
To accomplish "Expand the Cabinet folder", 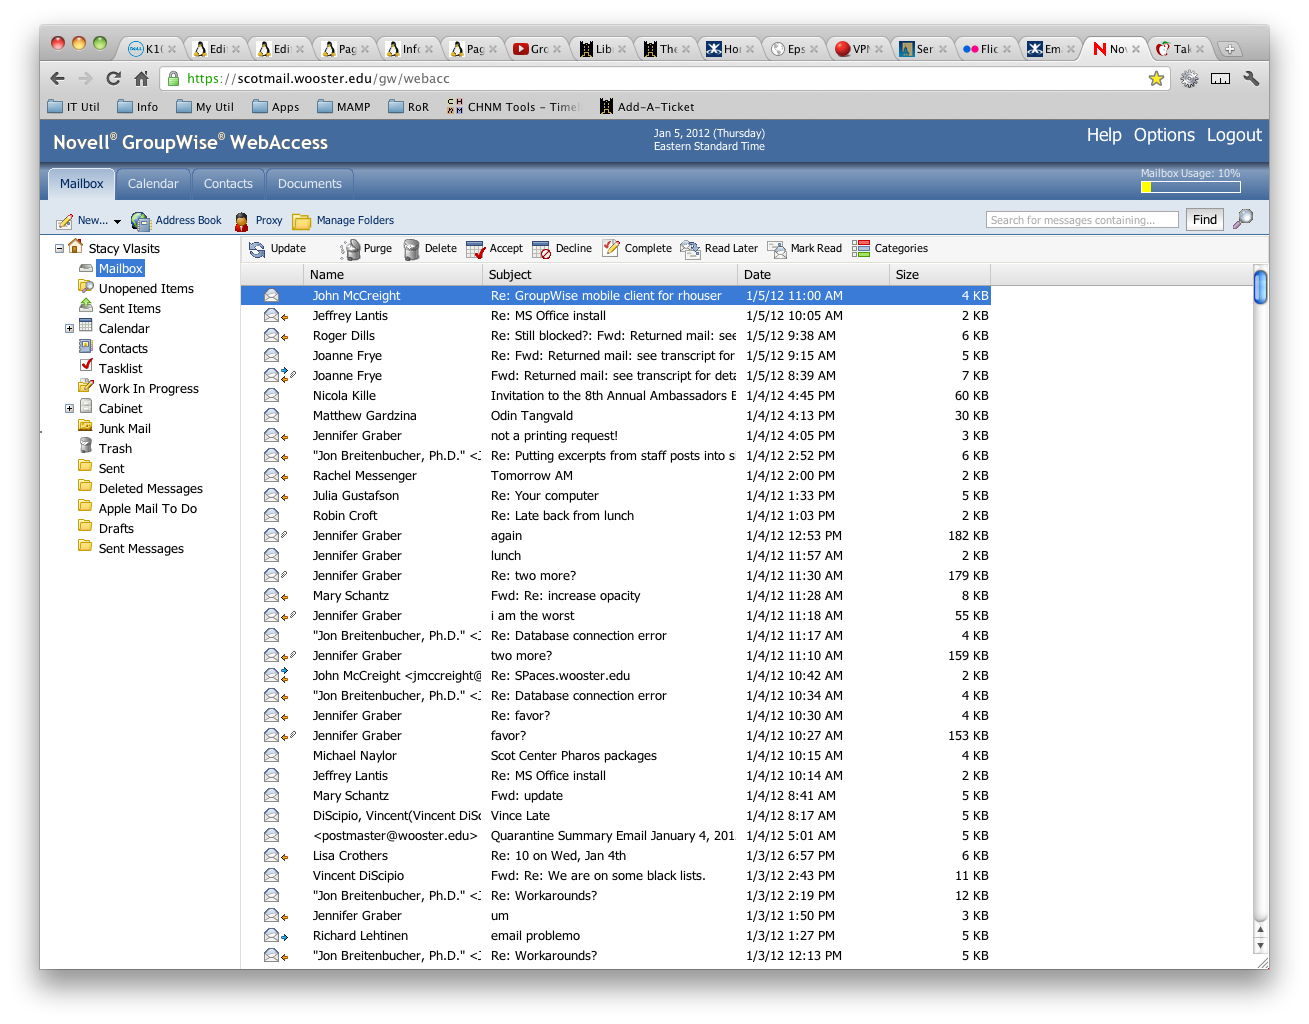I will (69, 408).
